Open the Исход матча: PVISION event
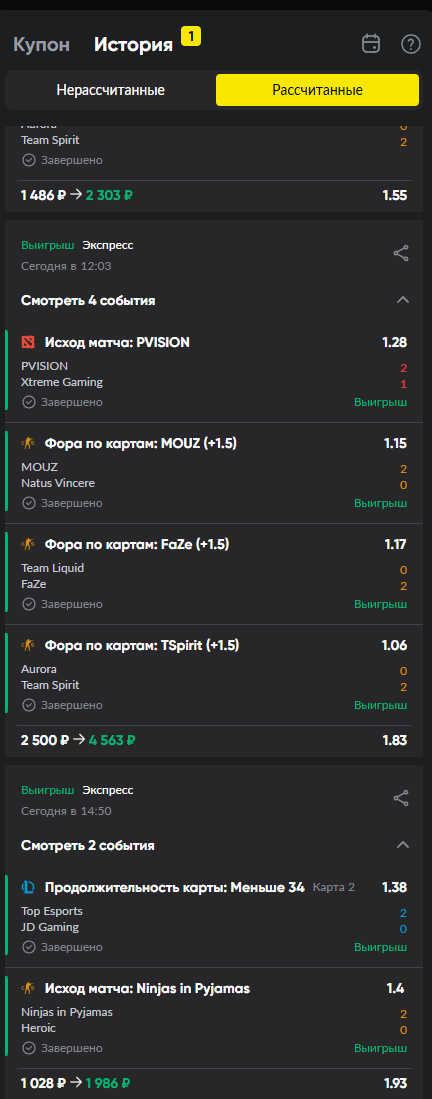Screen dimensions: 432x1099 (117, 342)
